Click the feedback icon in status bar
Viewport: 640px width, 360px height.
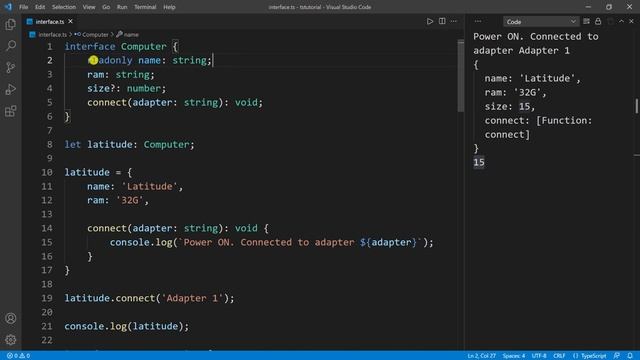pyautogui.click(x=617, y=356)
